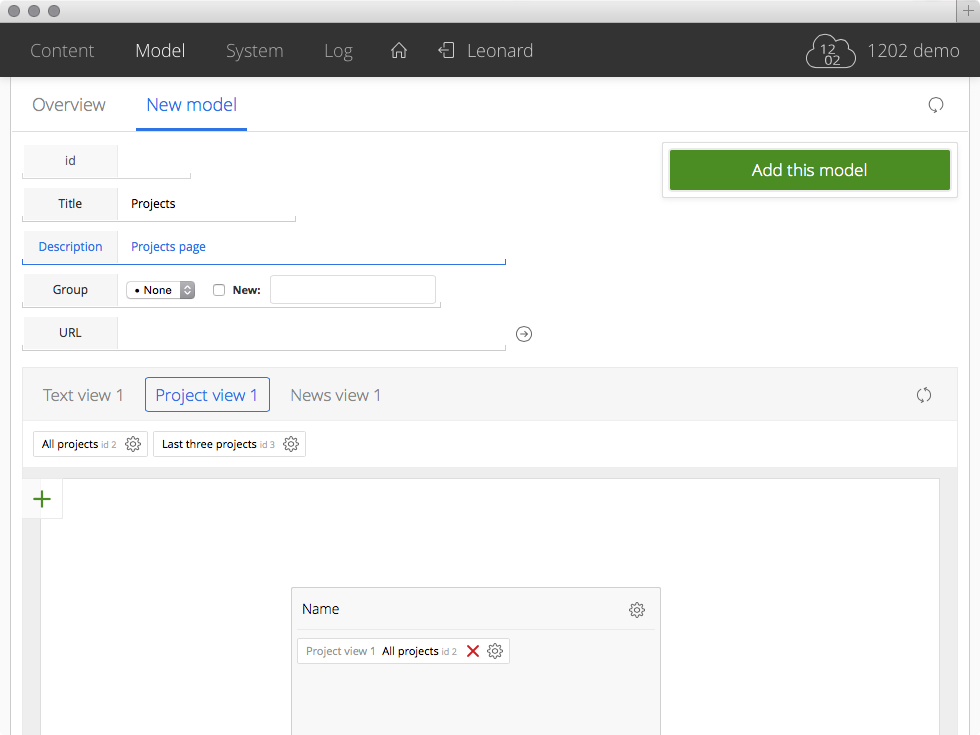Click the green plus add icon
The height and width of the screenshot is (735, 980).
click(x=42, y=499)
